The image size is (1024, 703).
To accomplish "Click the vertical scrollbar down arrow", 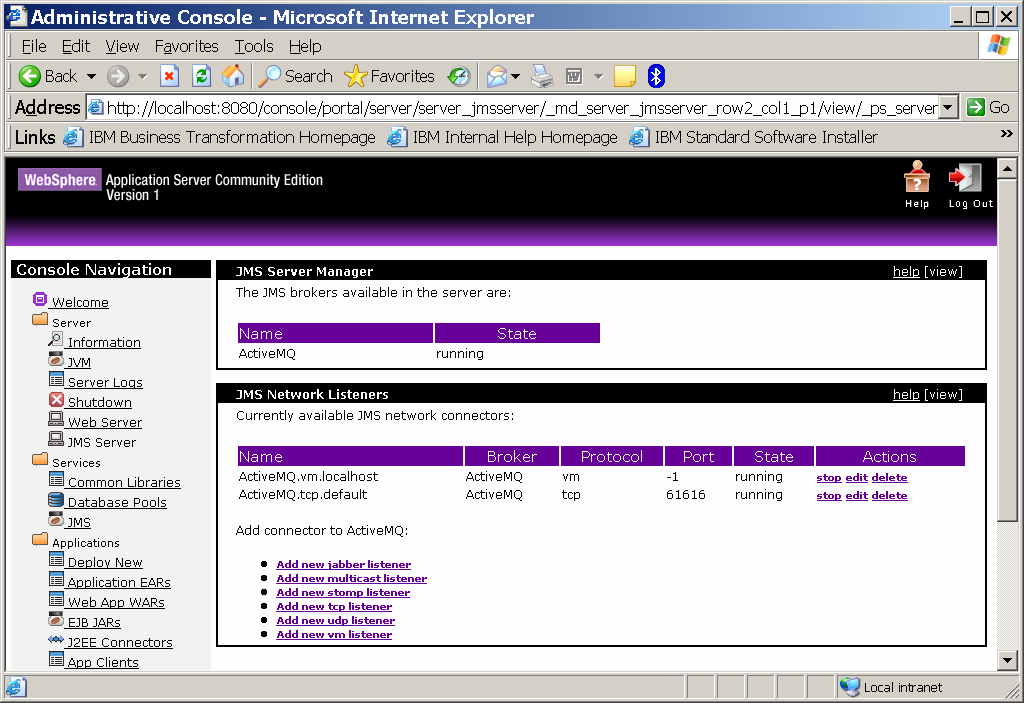I will click(x=1007, y=659).
